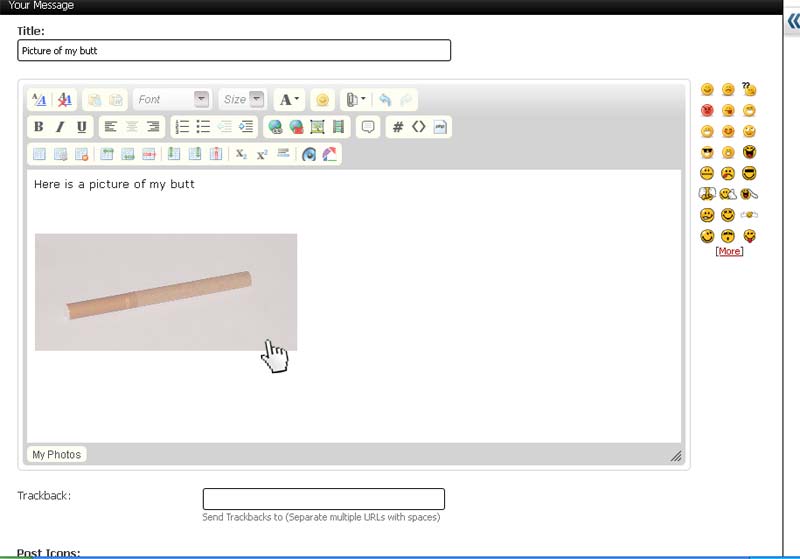This screenshot has height=559, width=800.
Task: Wrap selection in quote tags
Action: point(368,127)
